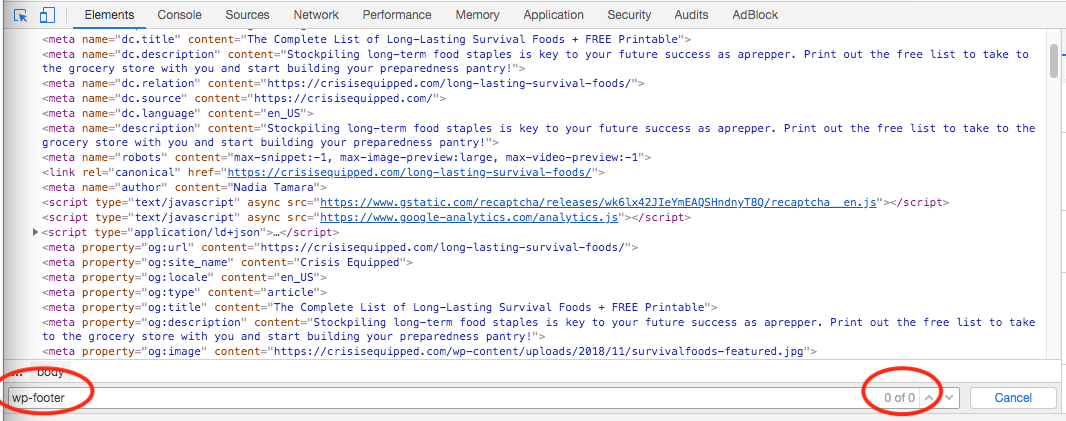Viewport: 1066px width, 421px height.
Task: Select the dc.title meta line
Action: (x=366, y=39)
